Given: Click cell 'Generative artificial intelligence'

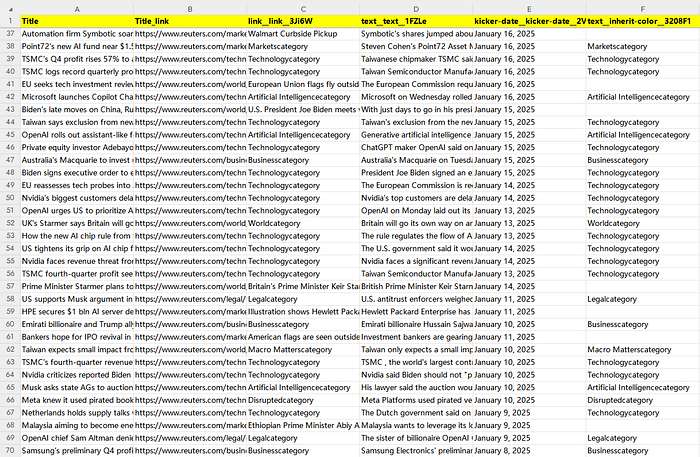Looking at the screenshot, I should click(x=417, y=135).
